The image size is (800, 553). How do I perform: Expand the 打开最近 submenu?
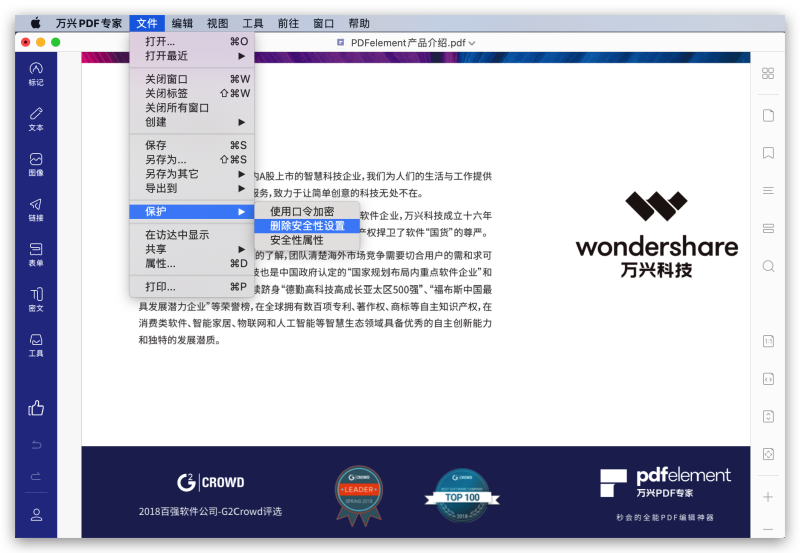(x=192, y=56)
